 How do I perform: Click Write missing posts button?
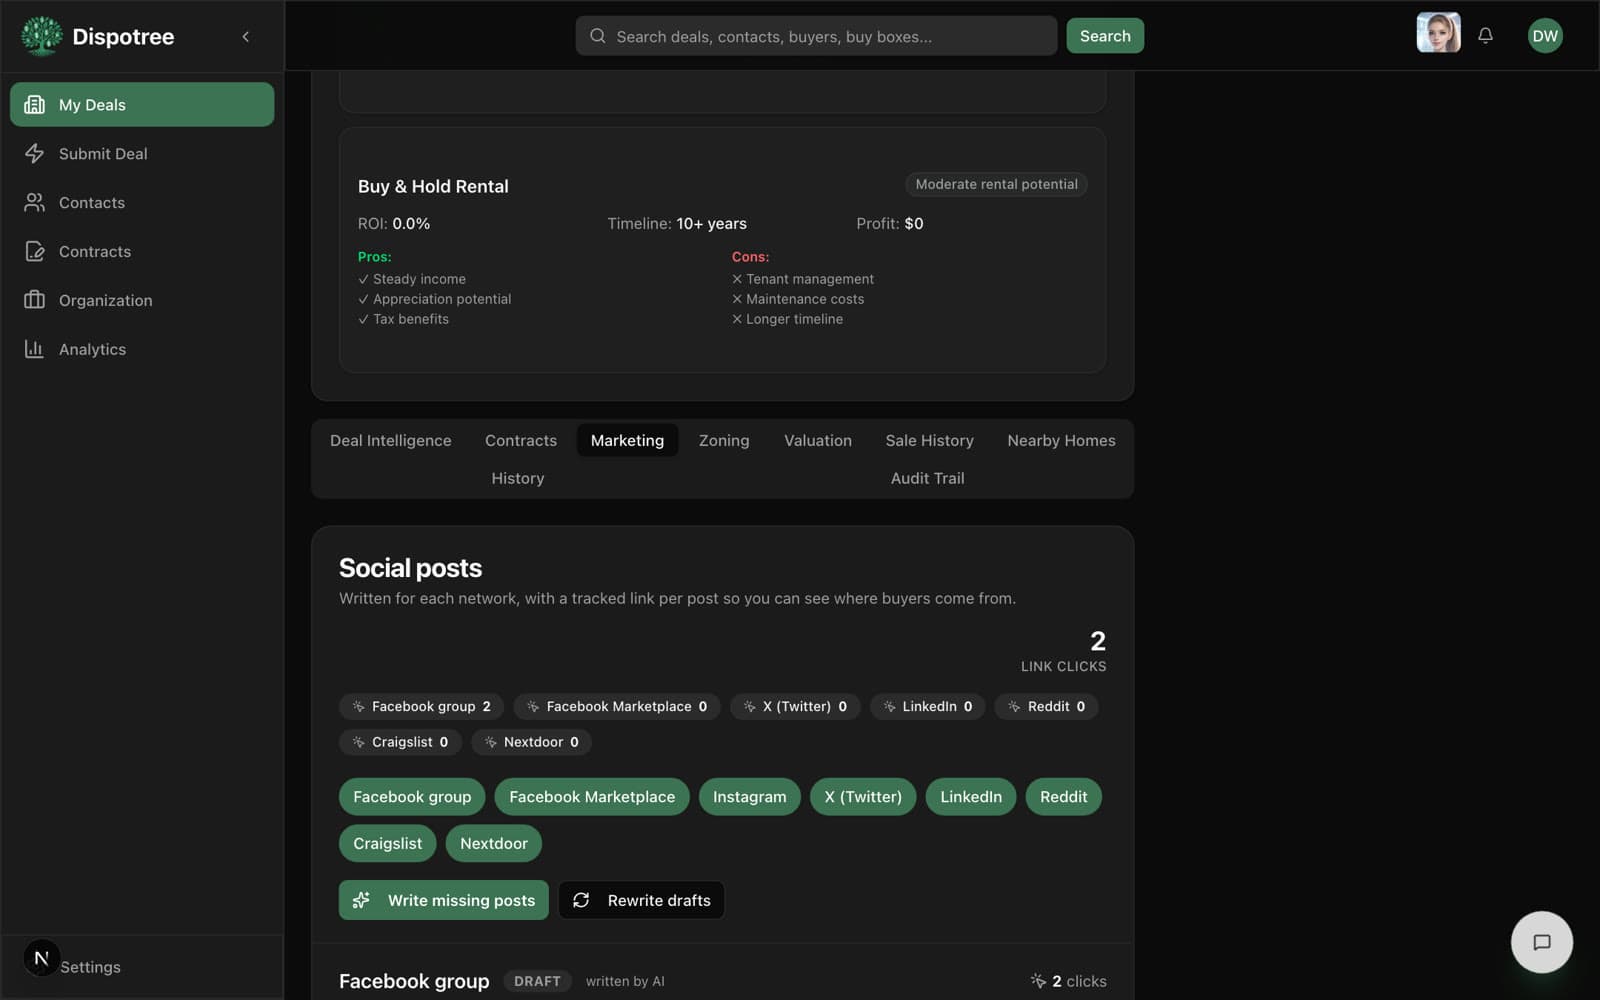(444, 900)
